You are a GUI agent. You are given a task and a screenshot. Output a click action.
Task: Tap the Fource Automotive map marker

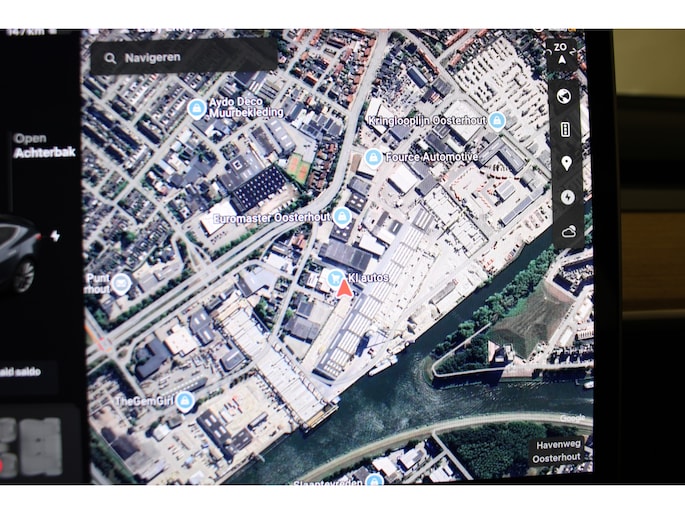pos(373,157)
